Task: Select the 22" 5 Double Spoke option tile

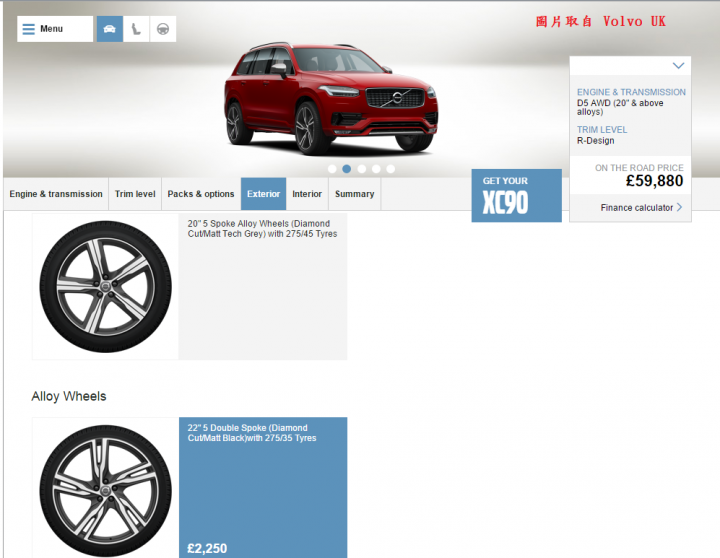Action: tap(263, 488)
